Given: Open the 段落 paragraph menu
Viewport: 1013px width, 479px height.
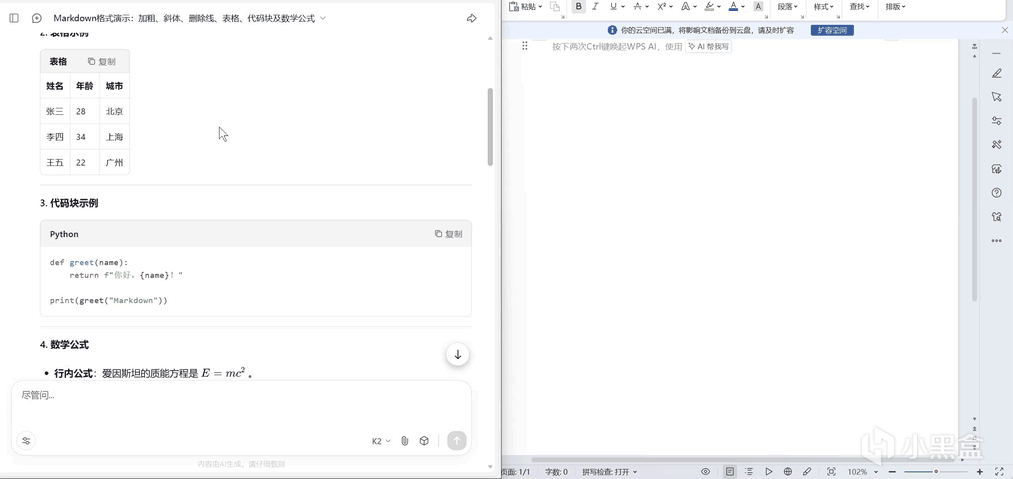Looking at the screenshot, I should [x=788, y=6].
